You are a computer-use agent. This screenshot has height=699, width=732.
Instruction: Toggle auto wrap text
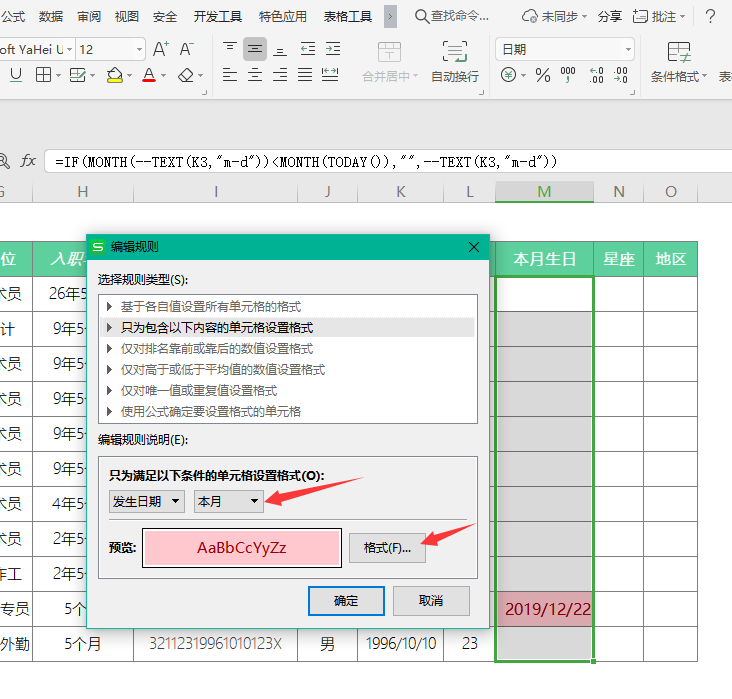click(x=455, y=62)
